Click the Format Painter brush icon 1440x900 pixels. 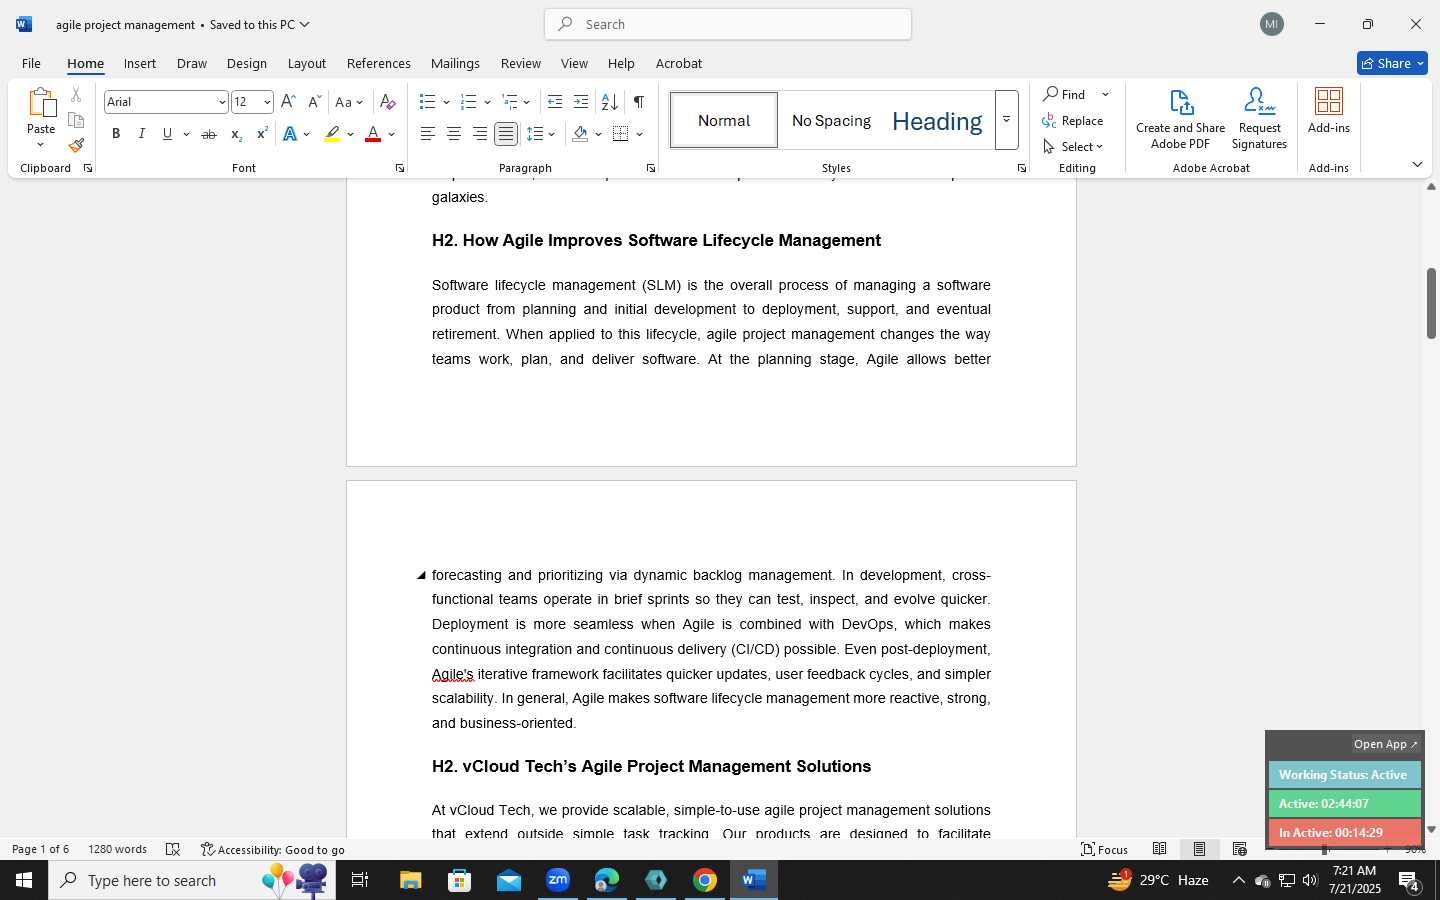[76, 145]
